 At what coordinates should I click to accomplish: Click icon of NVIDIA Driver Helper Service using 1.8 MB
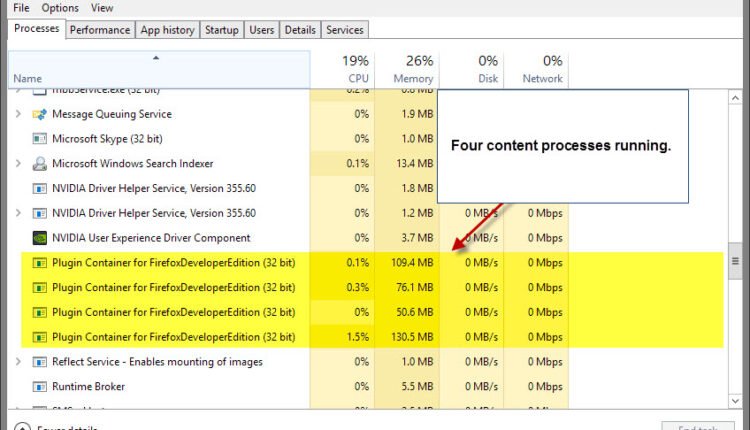click(x=39, y=188)
